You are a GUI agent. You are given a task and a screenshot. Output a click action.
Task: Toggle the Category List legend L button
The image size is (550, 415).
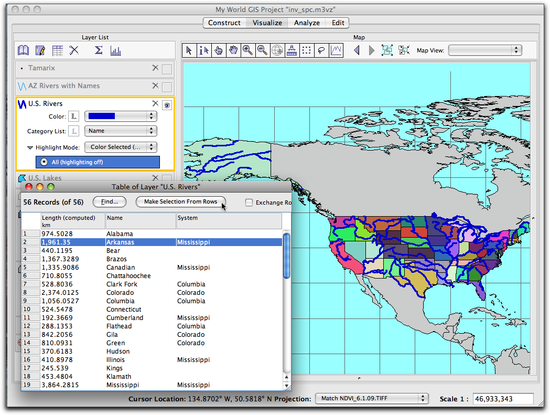(x=74, y=131)
